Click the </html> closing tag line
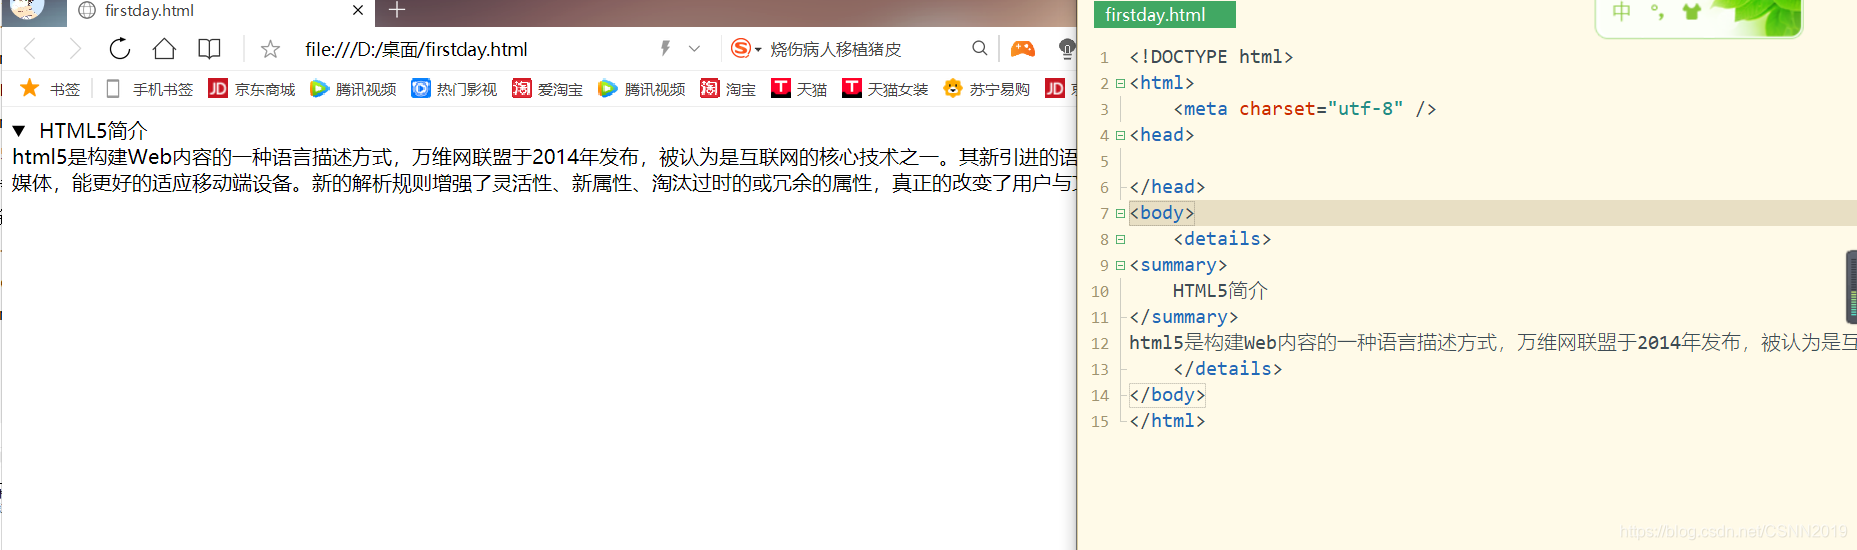This screenshot has height=550, width=1857. pyautogui.click(x=1167, y=421)
